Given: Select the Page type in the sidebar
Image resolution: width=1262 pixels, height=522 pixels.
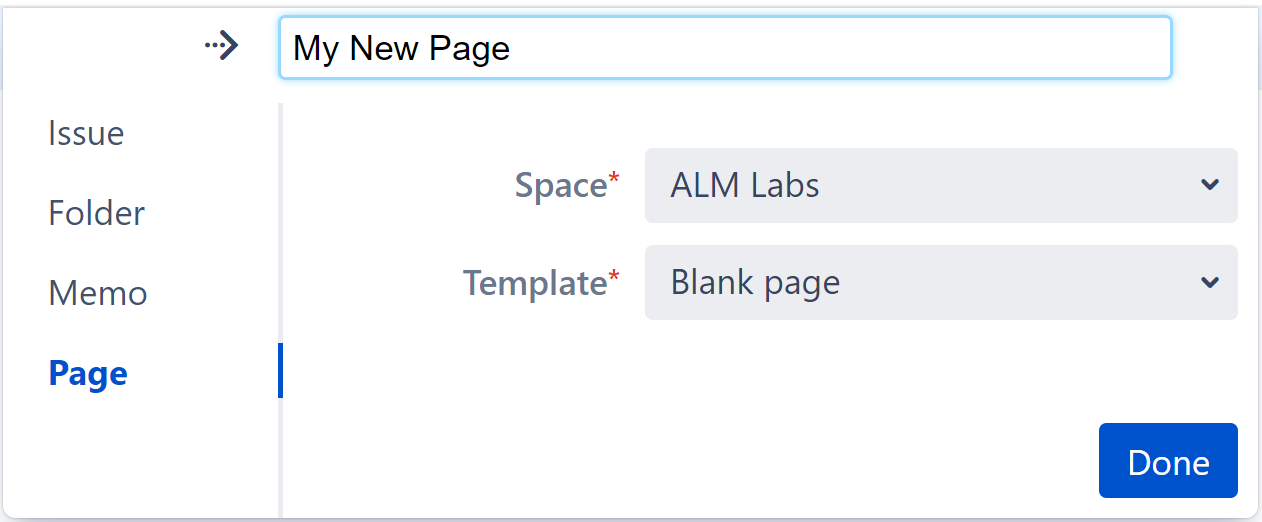Looking at the screenshot, I should pos(88,373).
